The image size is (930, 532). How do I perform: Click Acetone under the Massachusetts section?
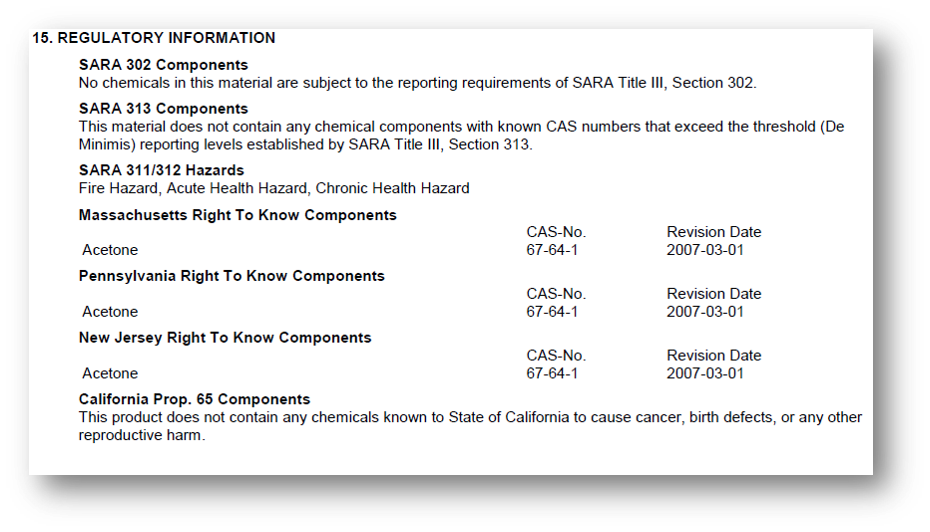(110, 250)
